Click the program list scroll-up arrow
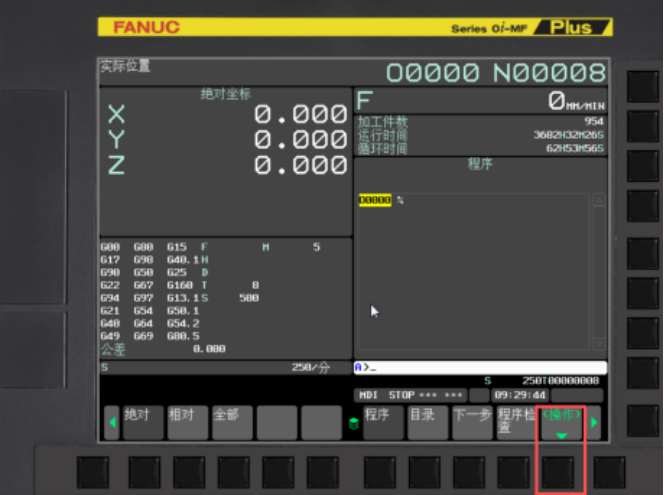 pyautogui.click(x=599, y=200)
